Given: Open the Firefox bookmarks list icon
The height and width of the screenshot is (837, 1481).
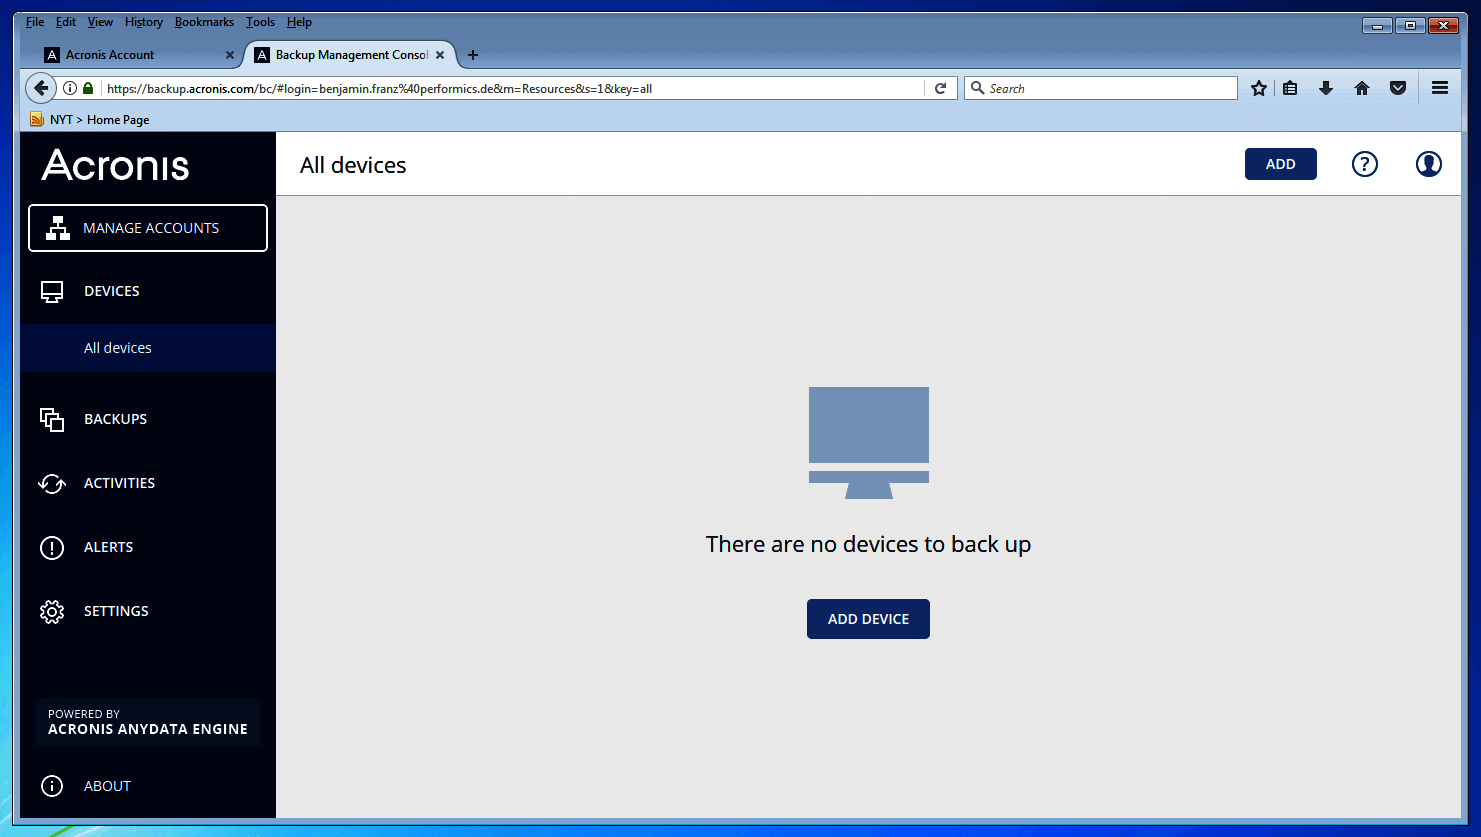Looking at the screenshot, I should tap(1290, 88).
